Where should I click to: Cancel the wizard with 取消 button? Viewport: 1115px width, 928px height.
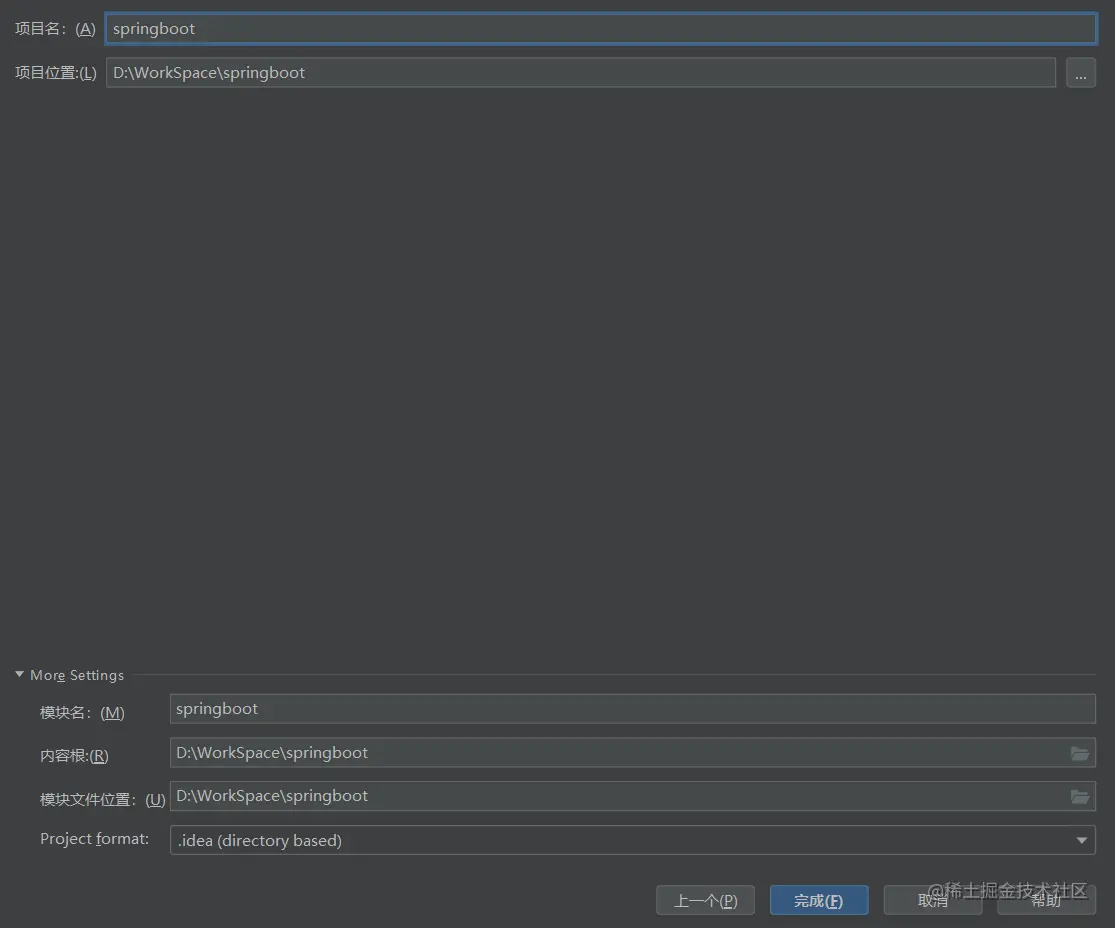[x=933, y=900]
